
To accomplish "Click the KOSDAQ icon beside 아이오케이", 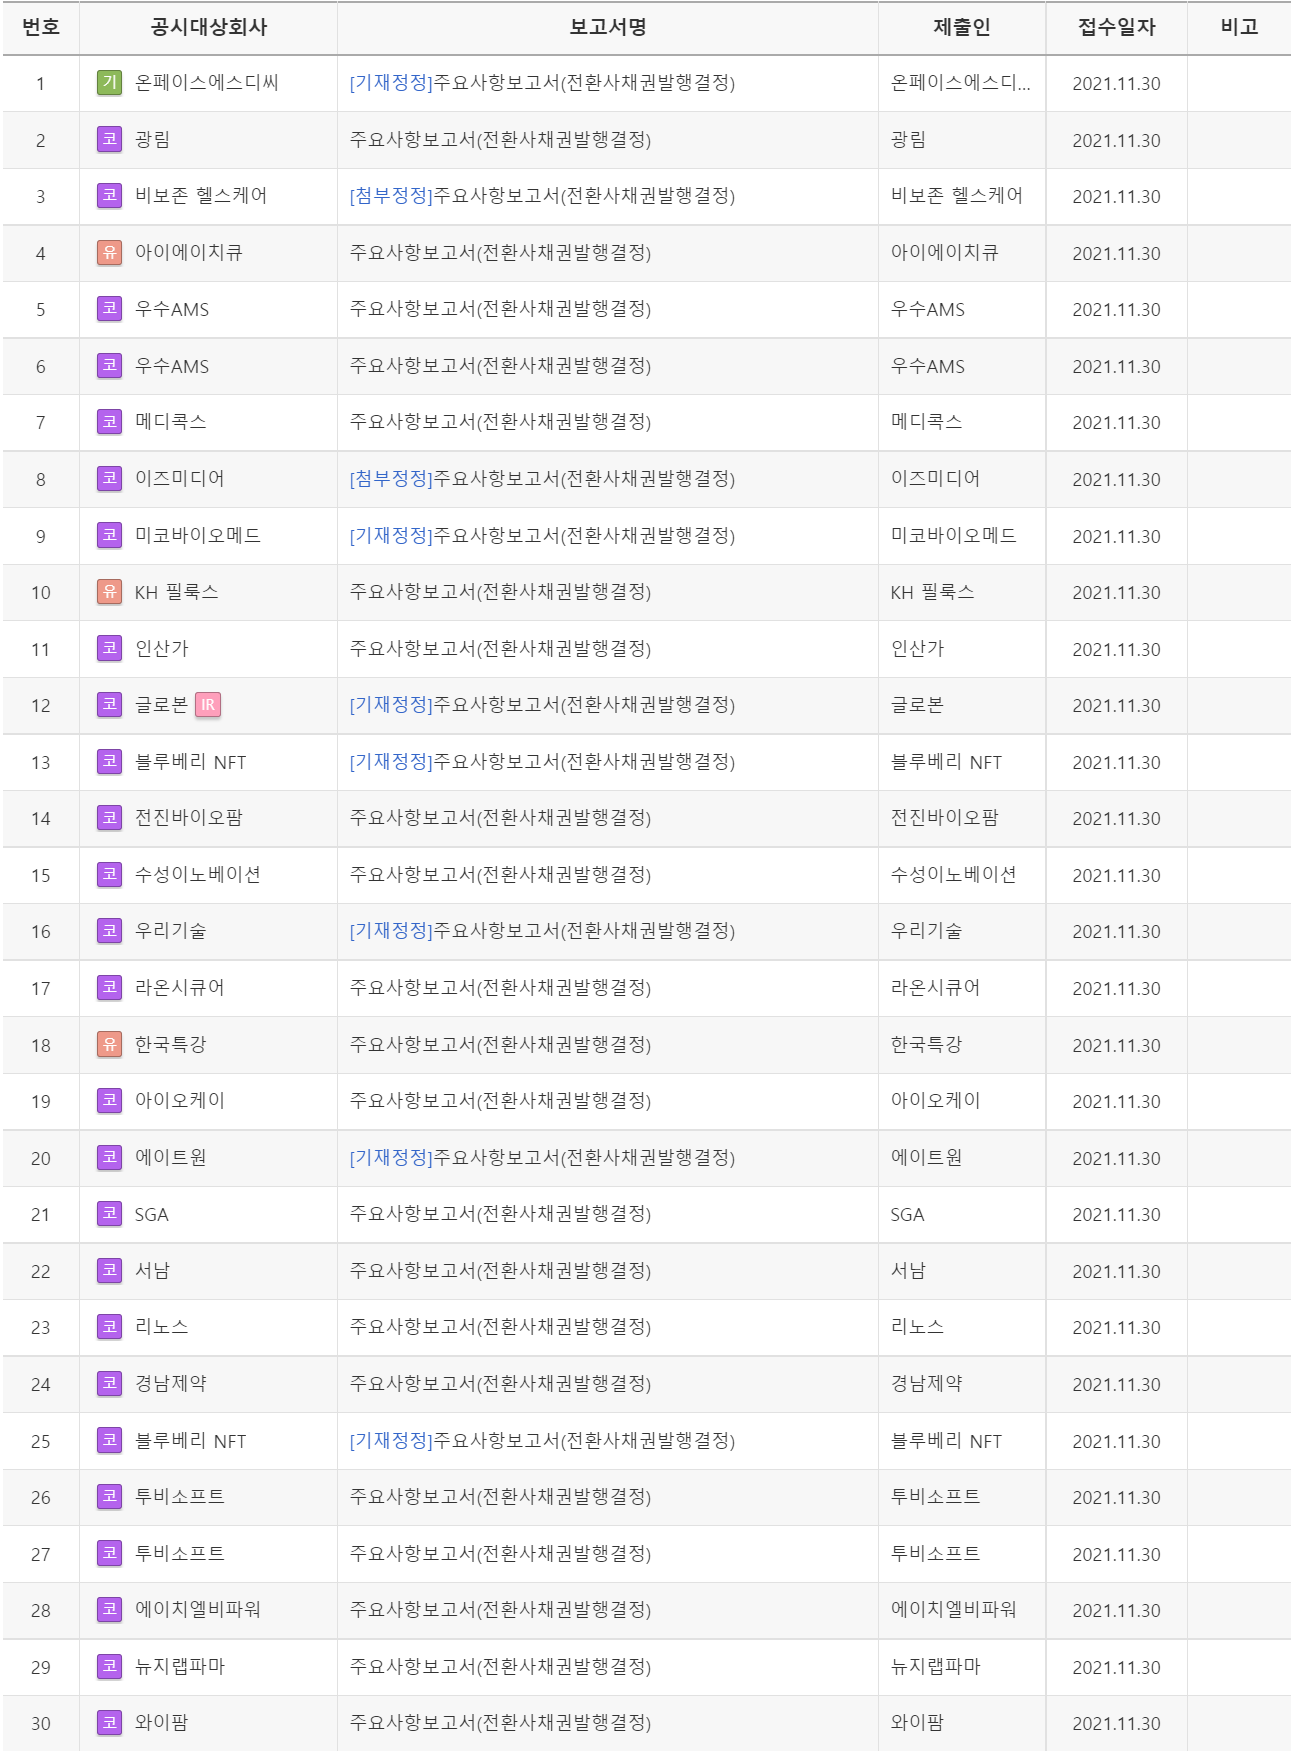I will coord(109,1101).
